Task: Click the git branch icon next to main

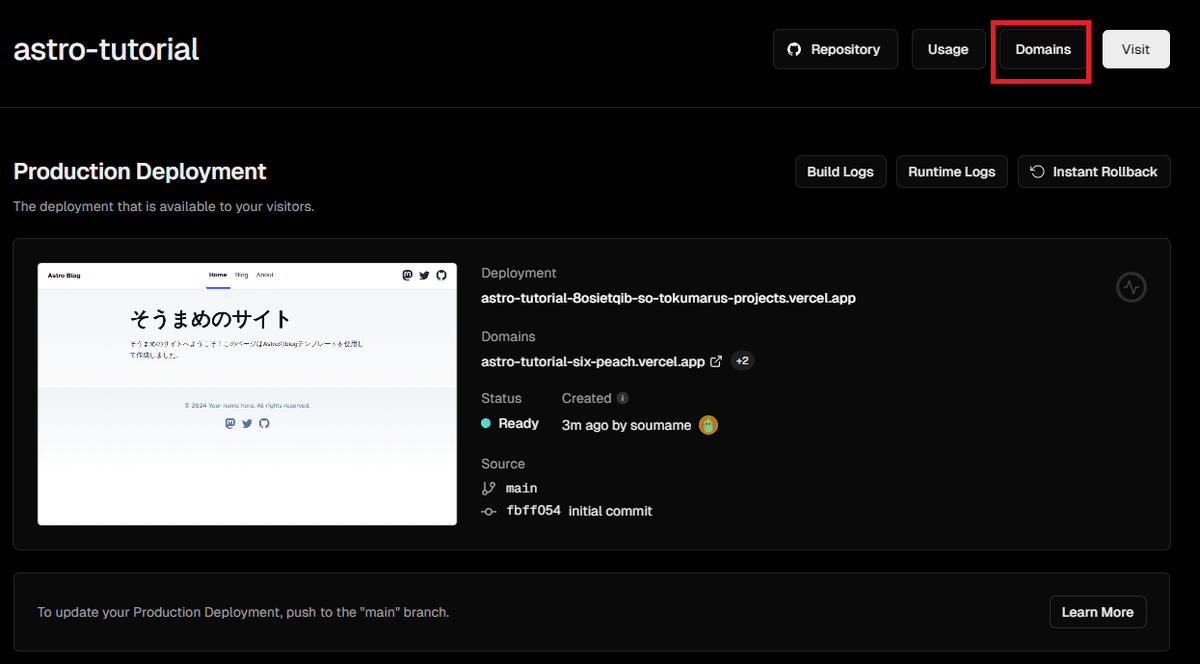Action: 488,488
